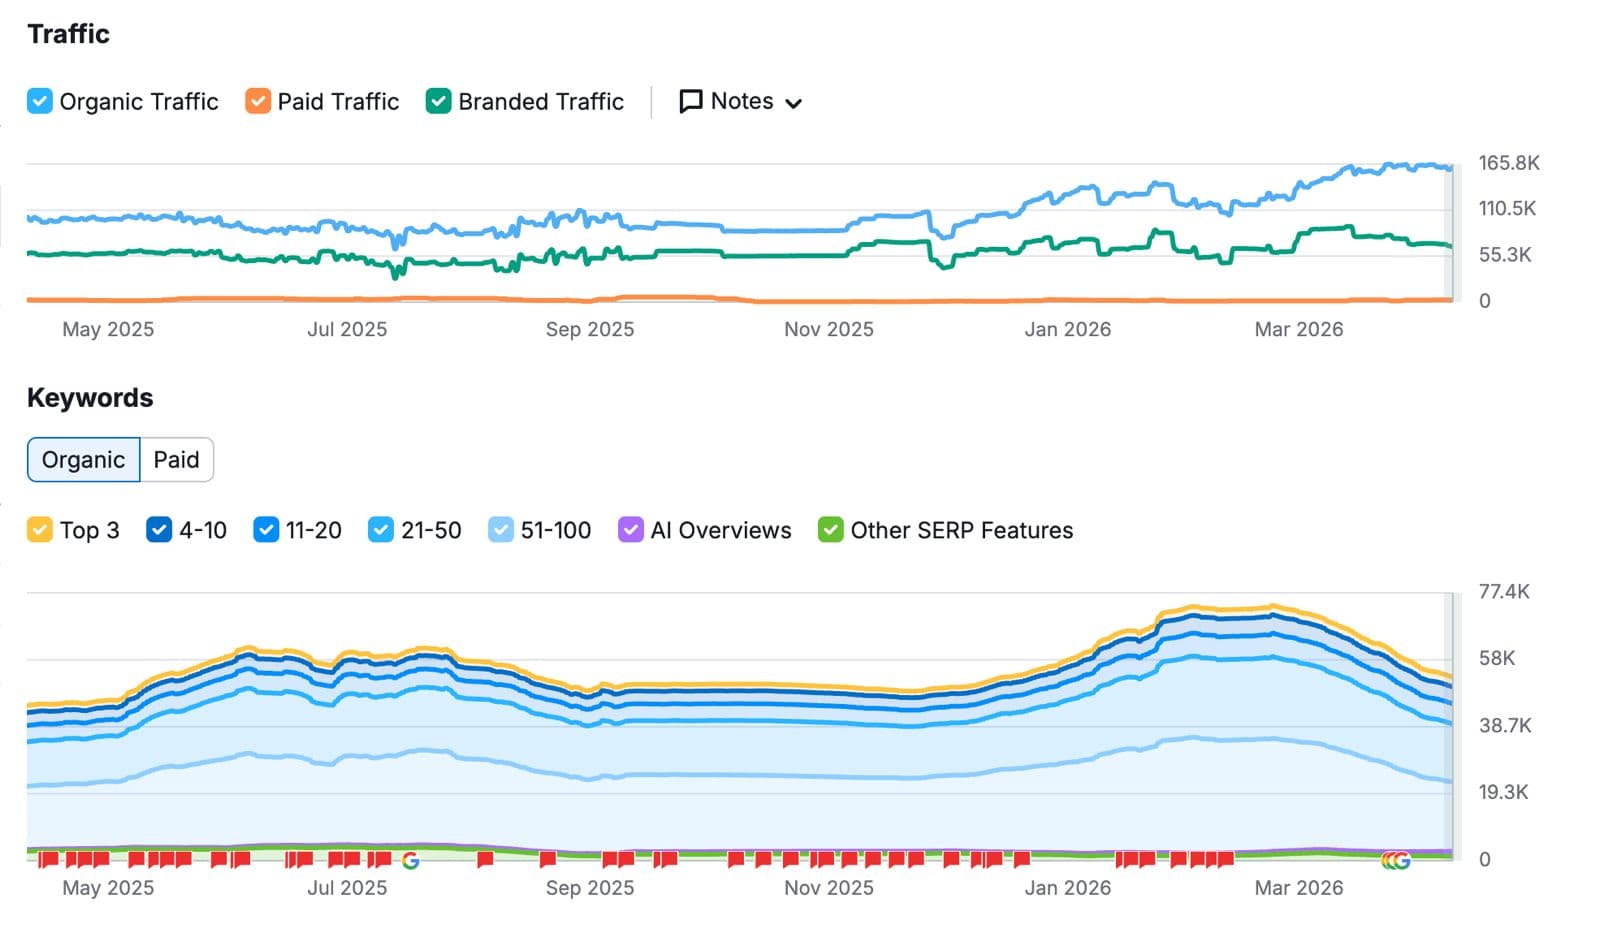The image size is (1600, 929).
Task: Click the 38.7K axis value
Action: (x=1505, y=726)
